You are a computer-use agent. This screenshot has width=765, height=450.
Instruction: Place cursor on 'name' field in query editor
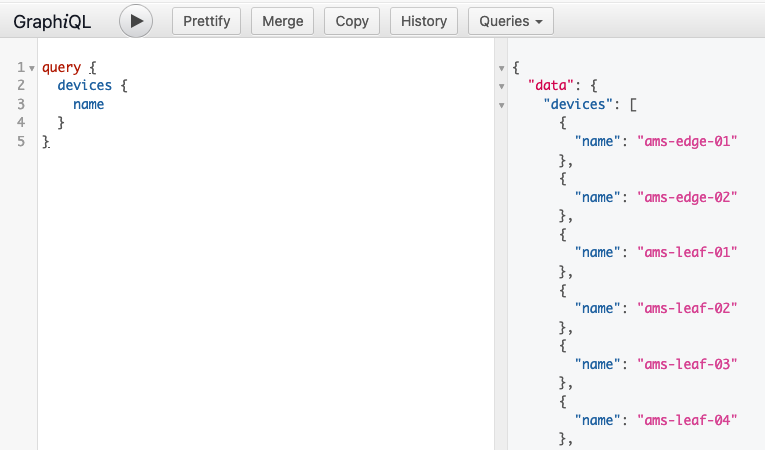[x=89, y=104]
